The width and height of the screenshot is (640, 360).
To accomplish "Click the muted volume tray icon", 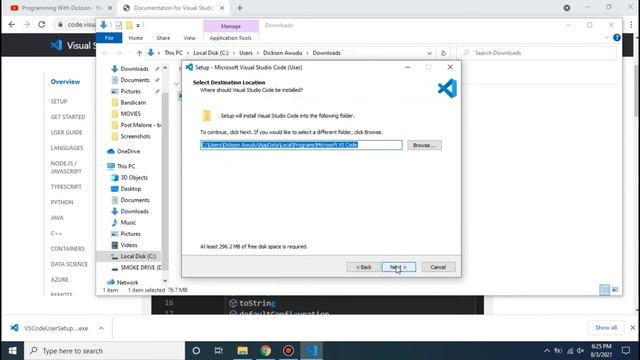I will (581, 351).
